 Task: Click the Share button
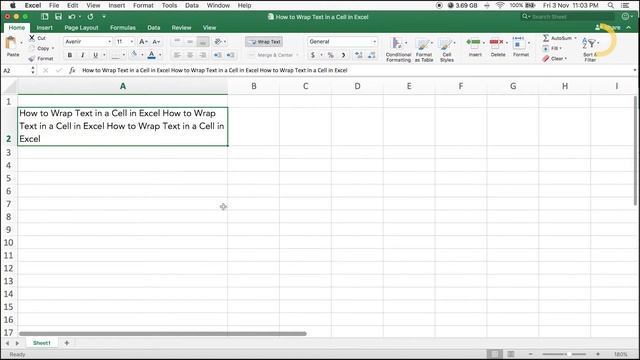click(x=608, y=27)
